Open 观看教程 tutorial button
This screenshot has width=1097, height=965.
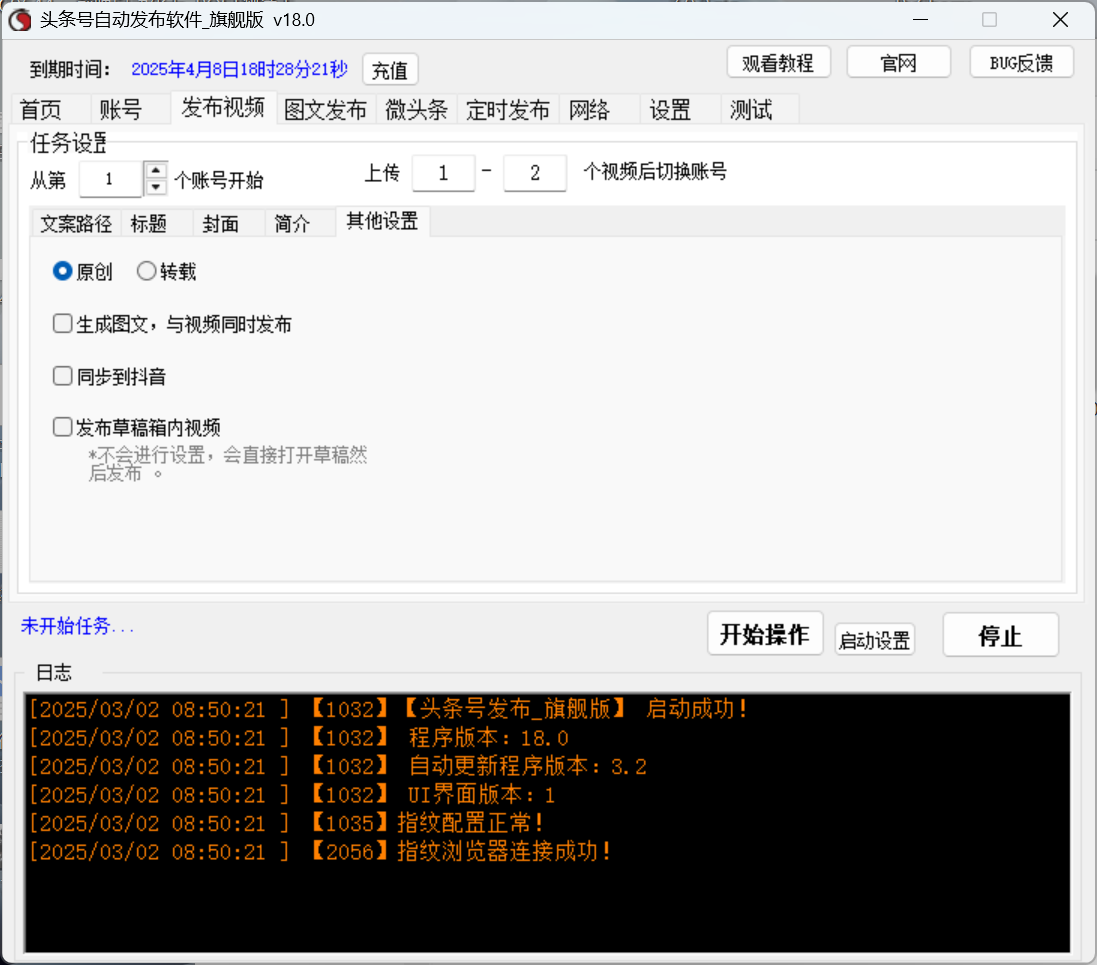tap(778, 63)
